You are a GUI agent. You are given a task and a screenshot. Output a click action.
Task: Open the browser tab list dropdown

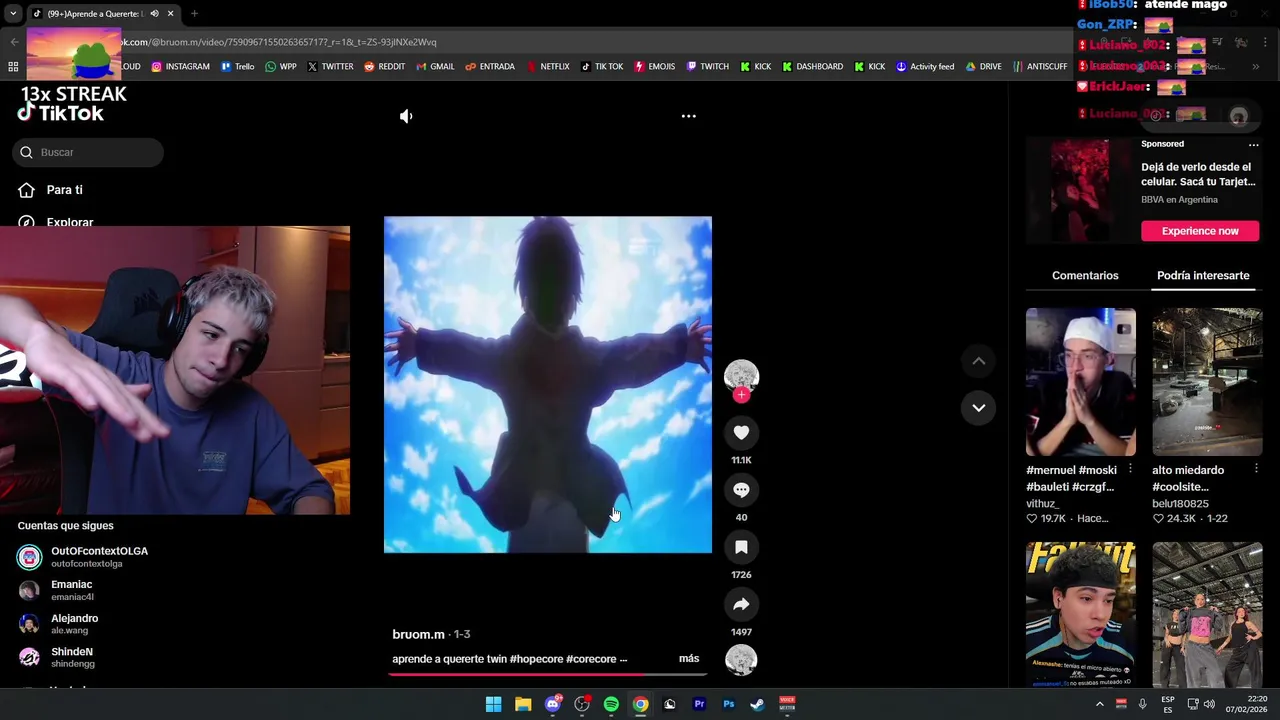[x=13, y=14]
